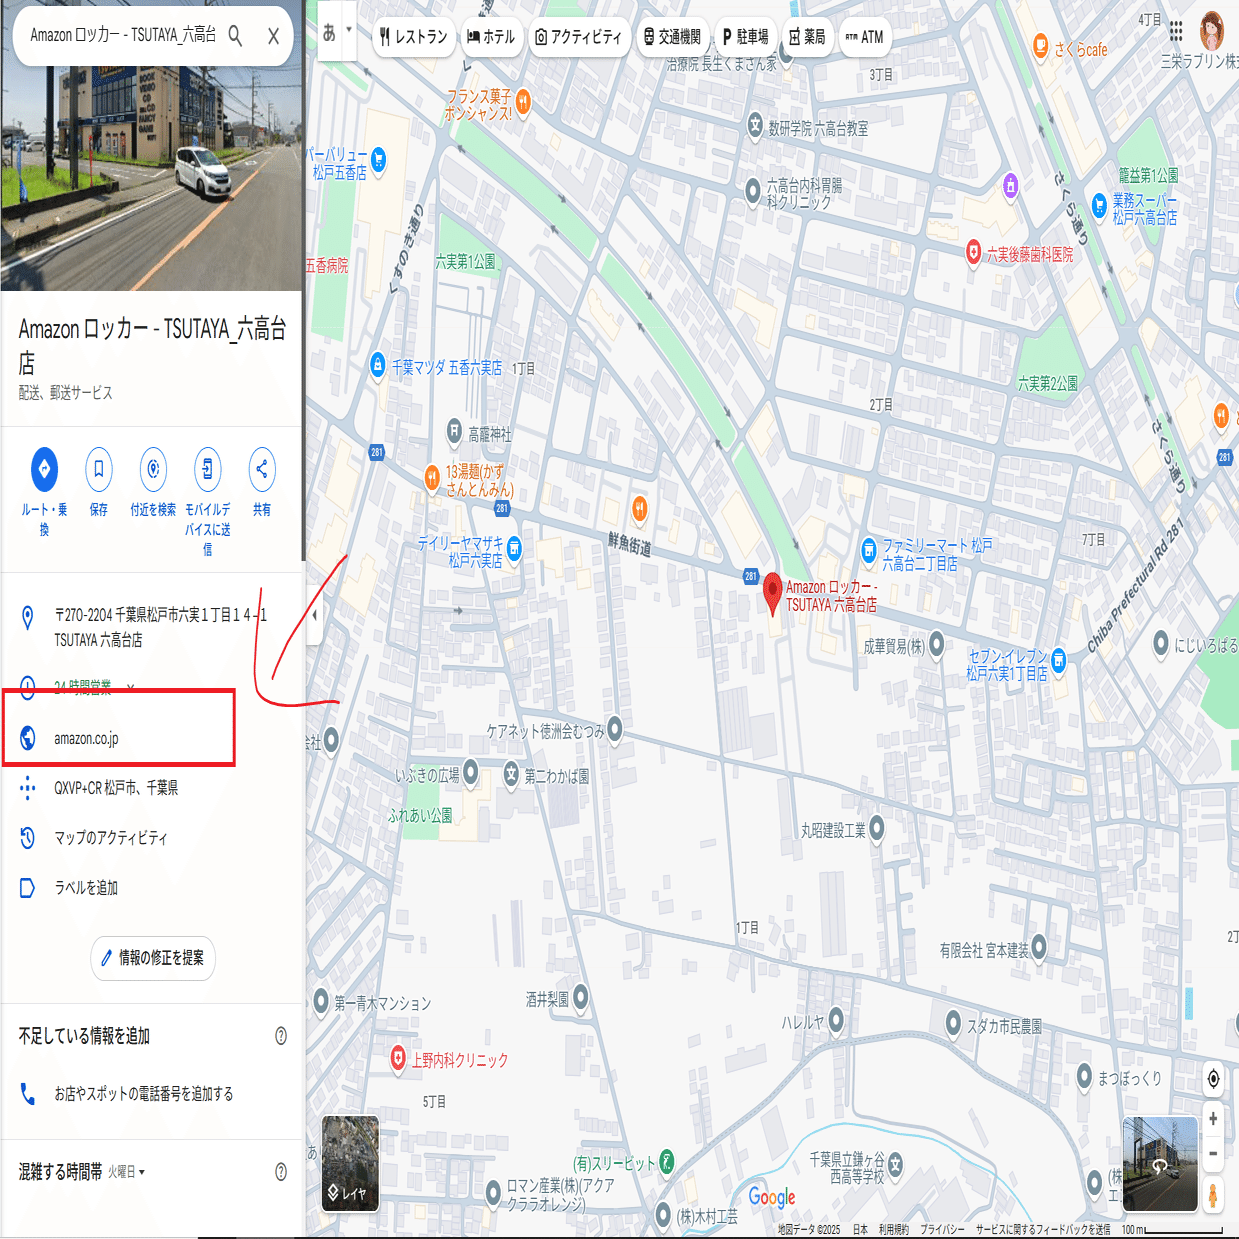
Task: Filter map by ホテル
Action: click(x=491, y=37)
